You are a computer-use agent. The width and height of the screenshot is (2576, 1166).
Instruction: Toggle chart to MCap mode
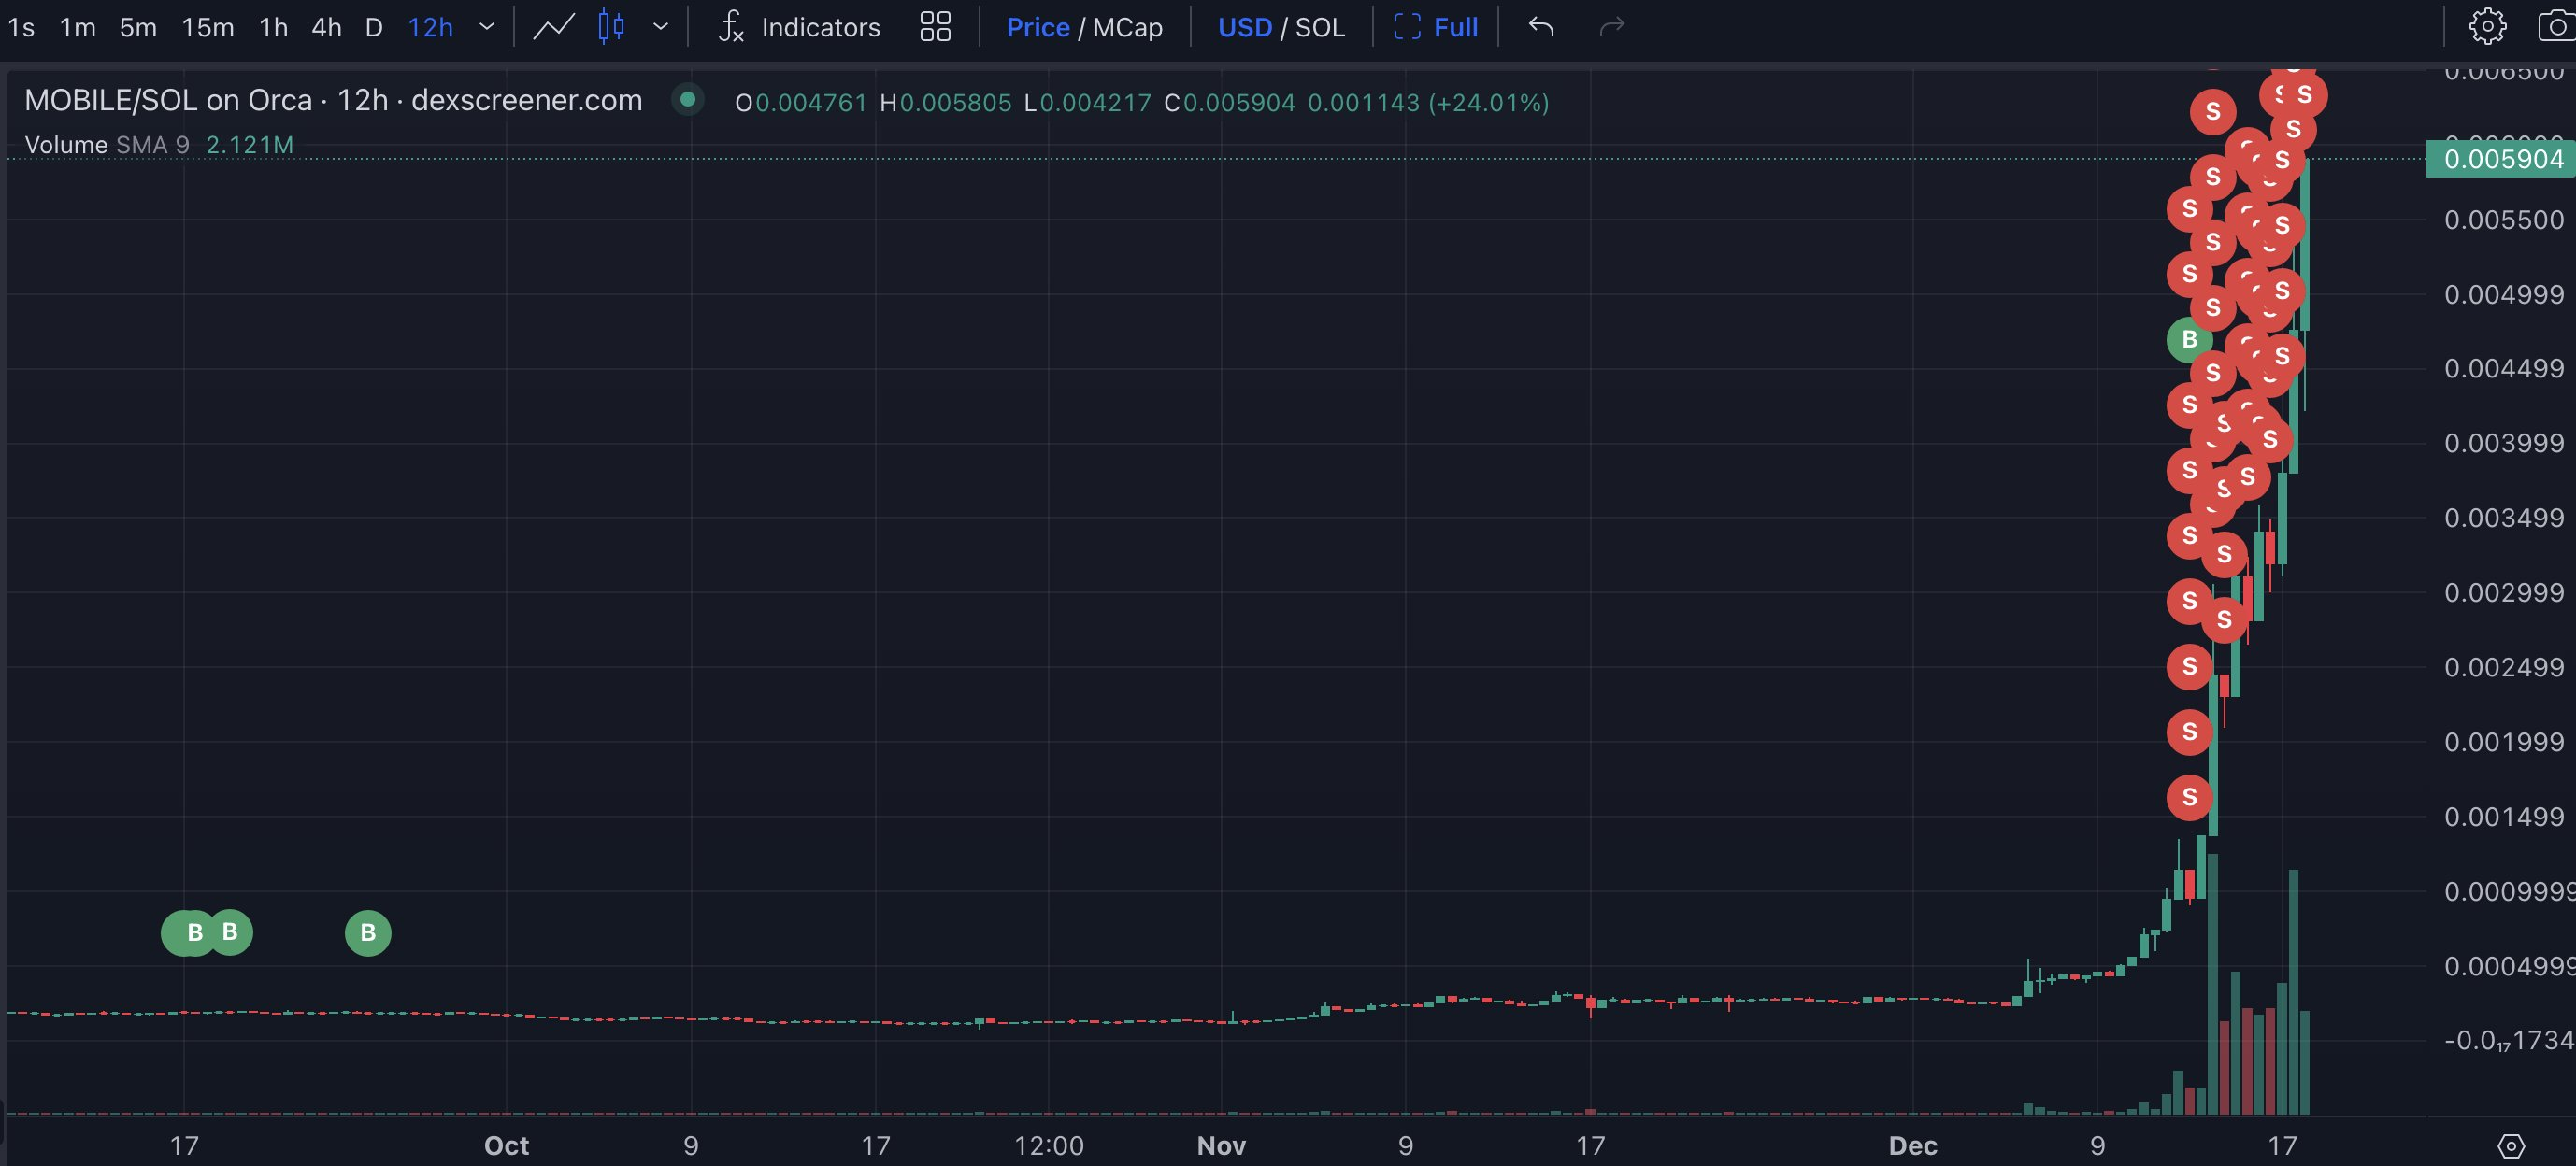point(1128,27)
